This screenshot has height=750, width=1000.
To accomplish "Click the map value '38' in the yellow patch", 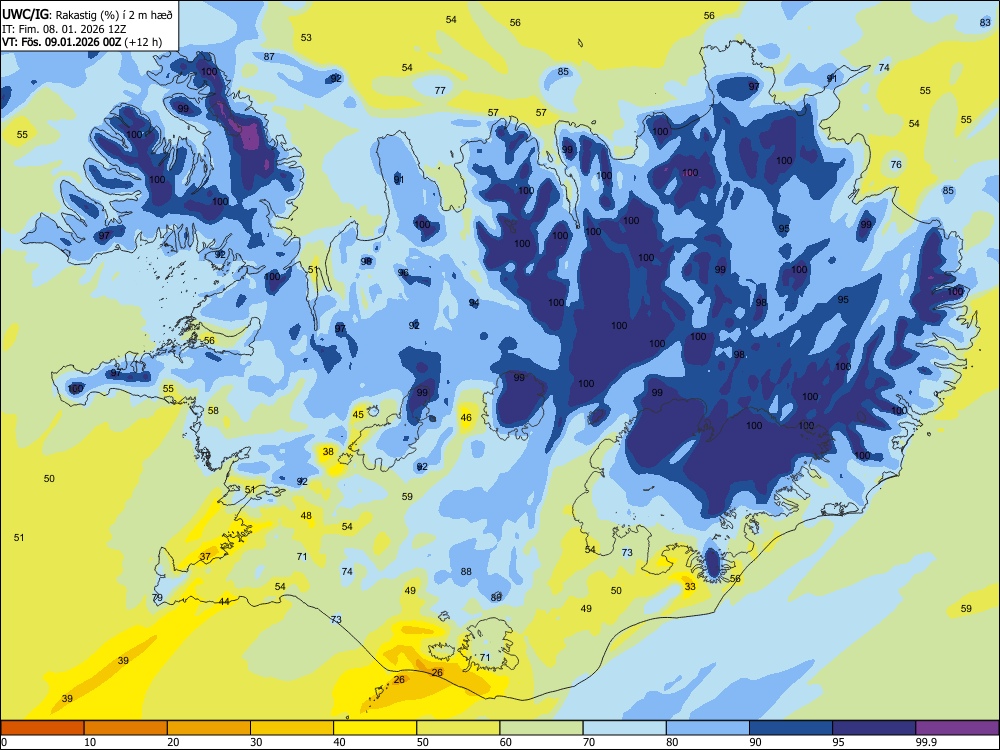I will click(328, 452).
